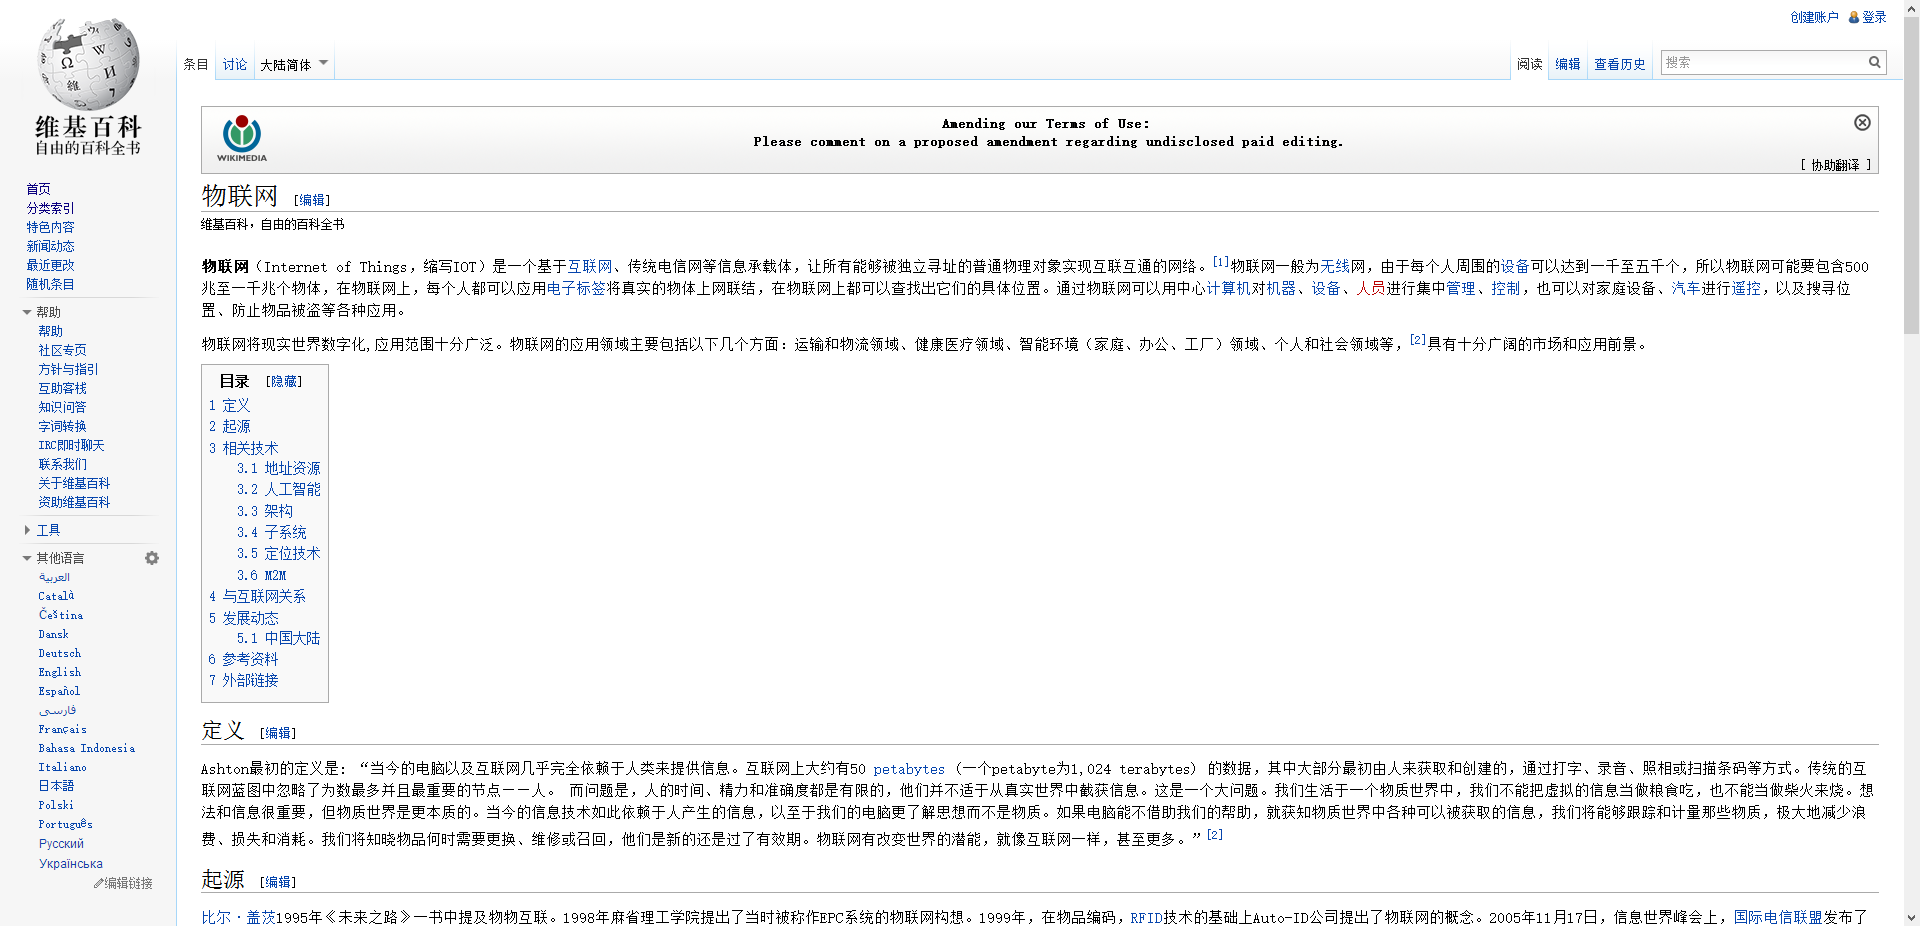Click the page's vertical scrollbar down arrow

1911,917
